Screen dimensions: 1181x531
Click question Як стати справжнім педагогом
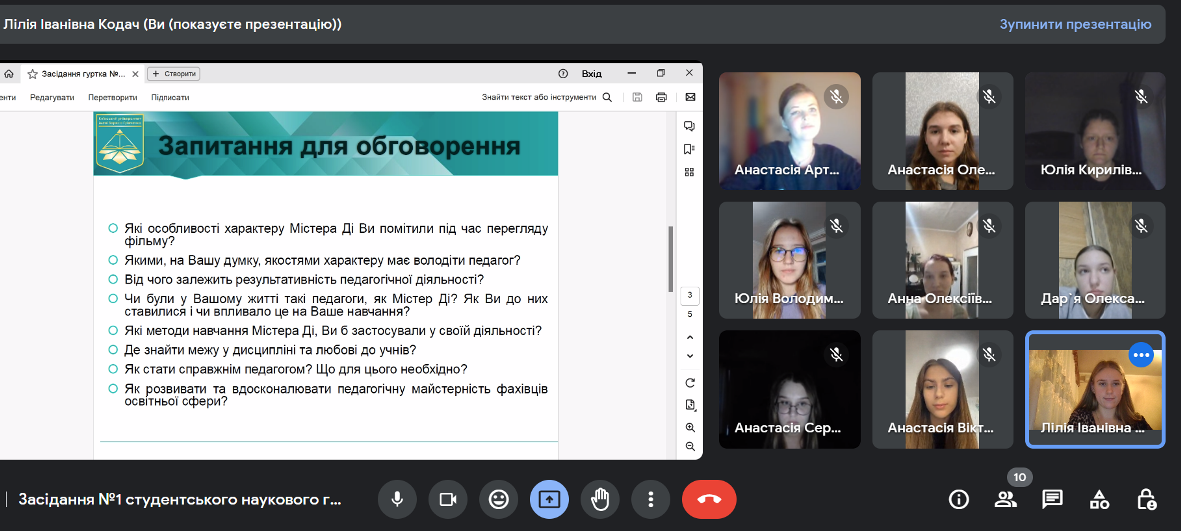296,370
